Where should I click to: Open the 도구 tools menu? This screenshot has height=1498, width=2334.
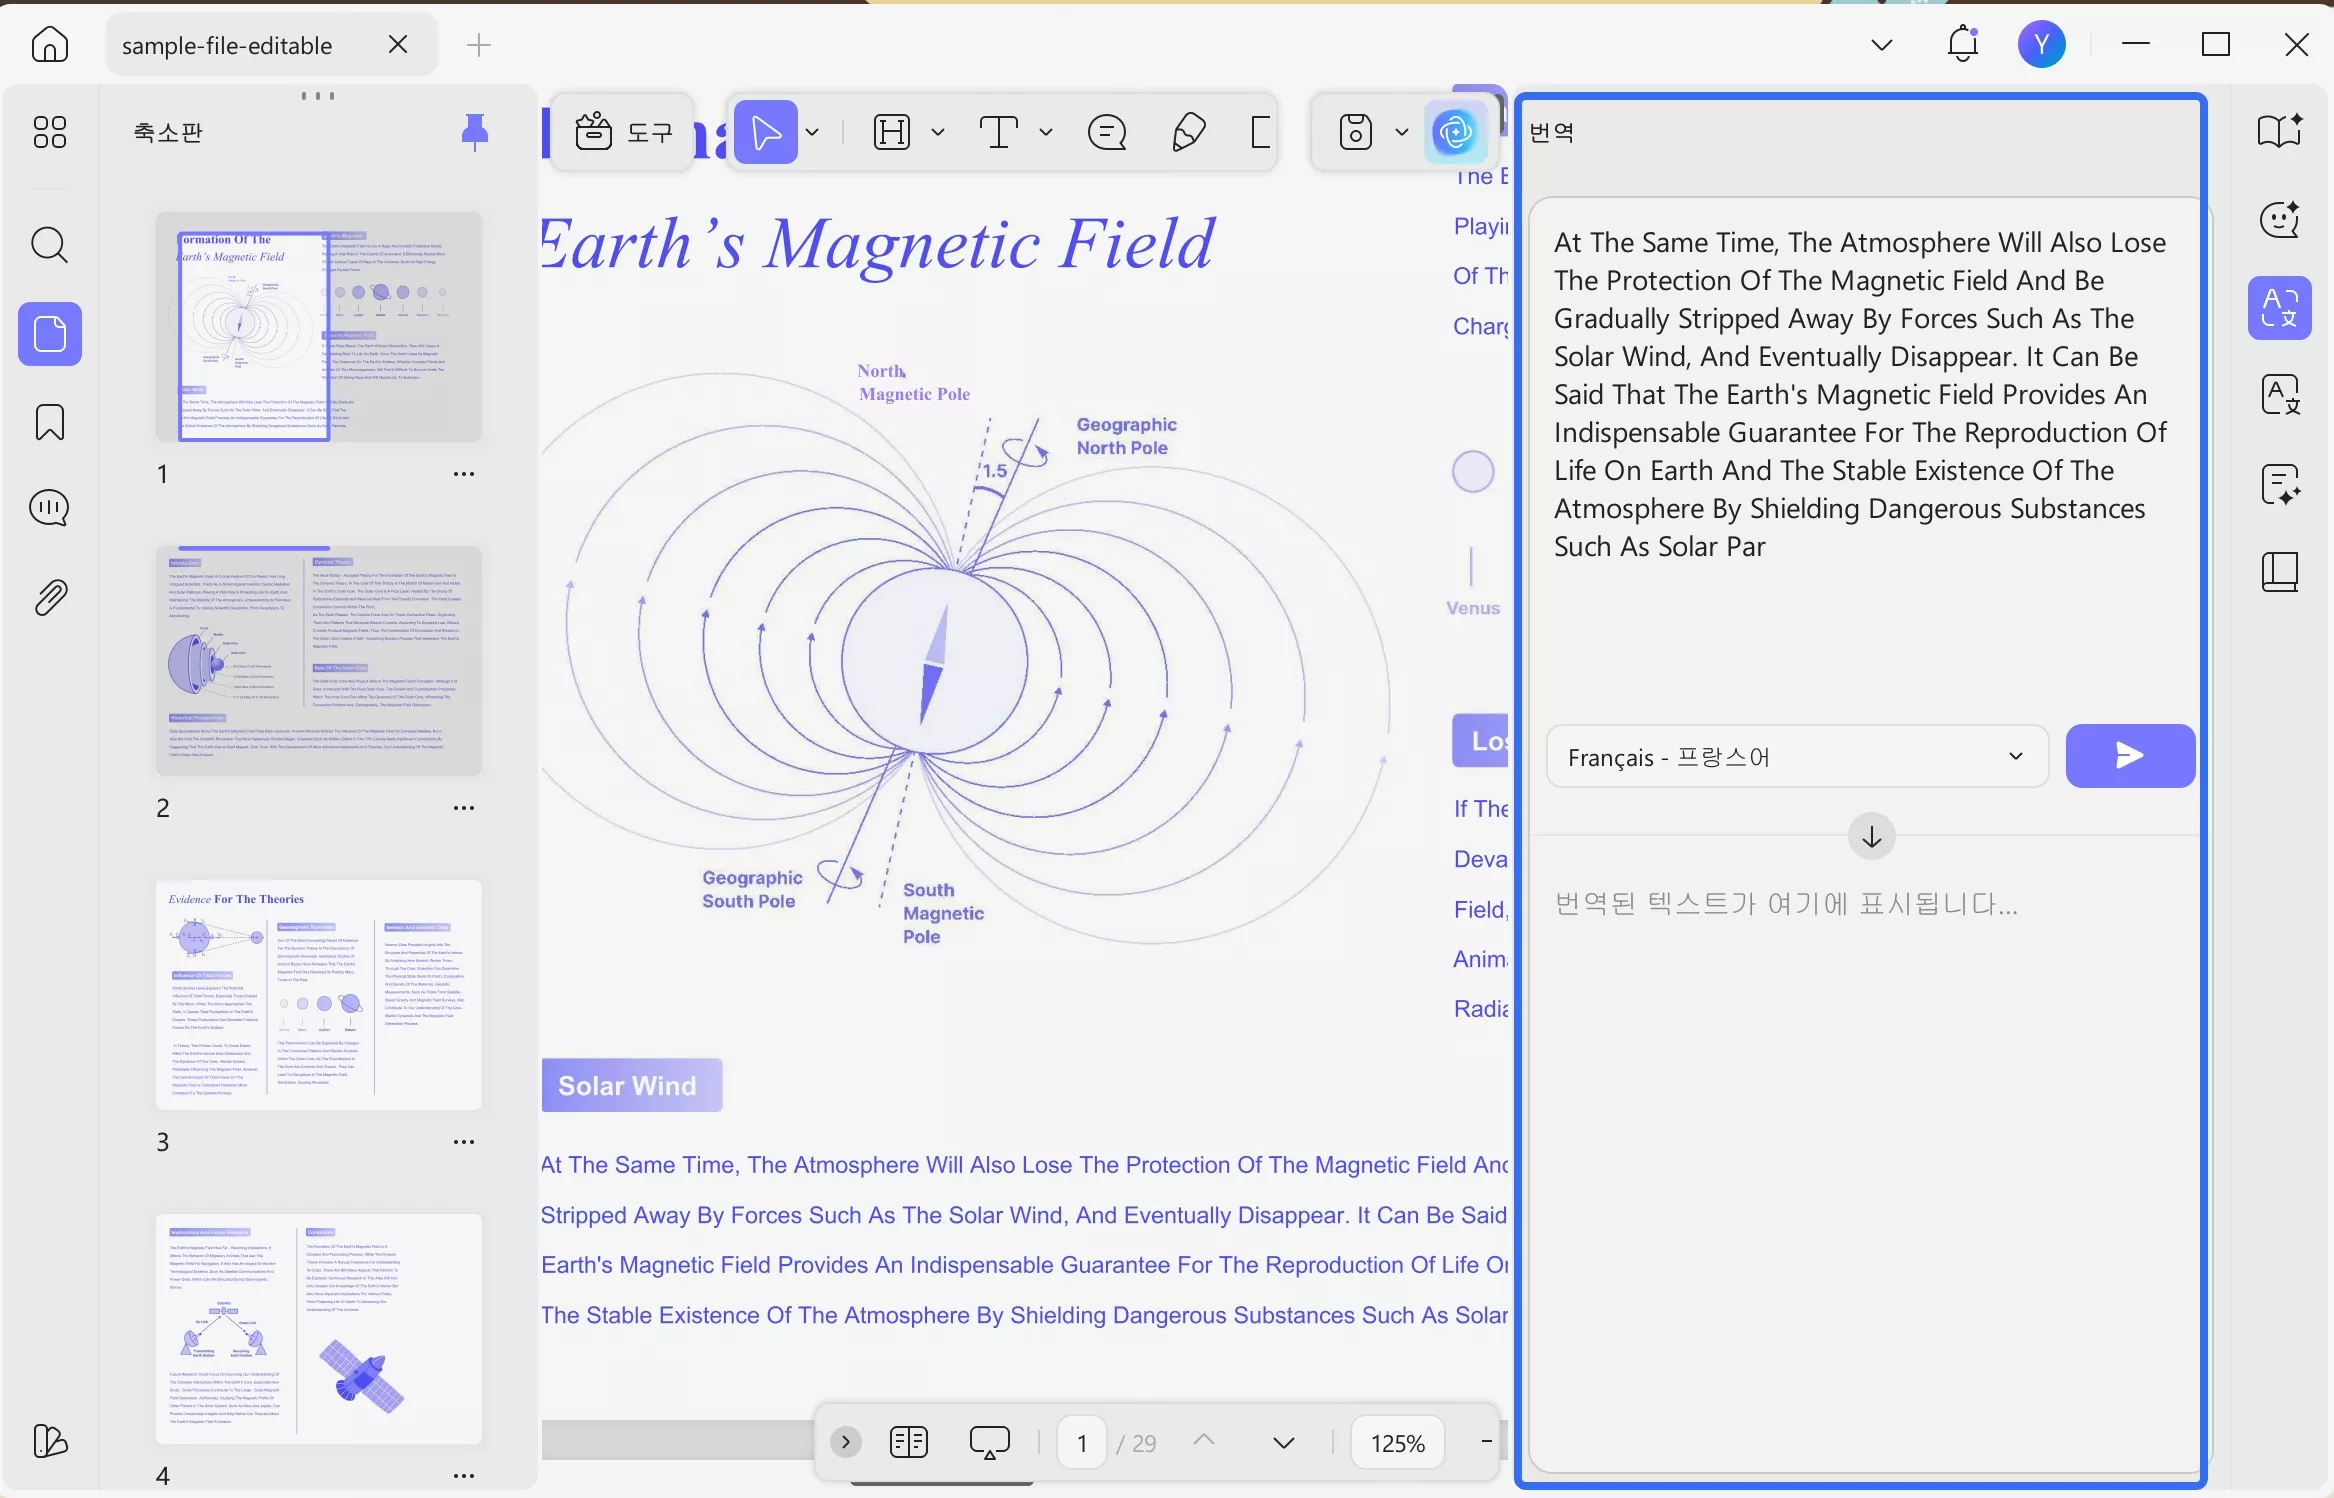click(624, 132)
